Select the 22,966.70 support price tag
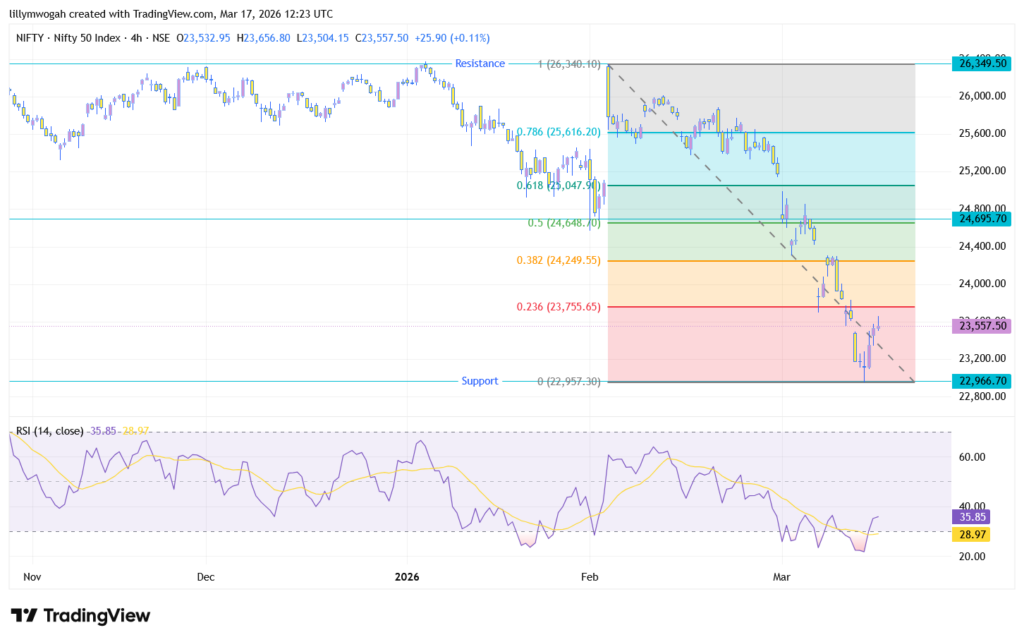Image resolution: width=1024 pixels, height=642 pixels. click(981, 381)
